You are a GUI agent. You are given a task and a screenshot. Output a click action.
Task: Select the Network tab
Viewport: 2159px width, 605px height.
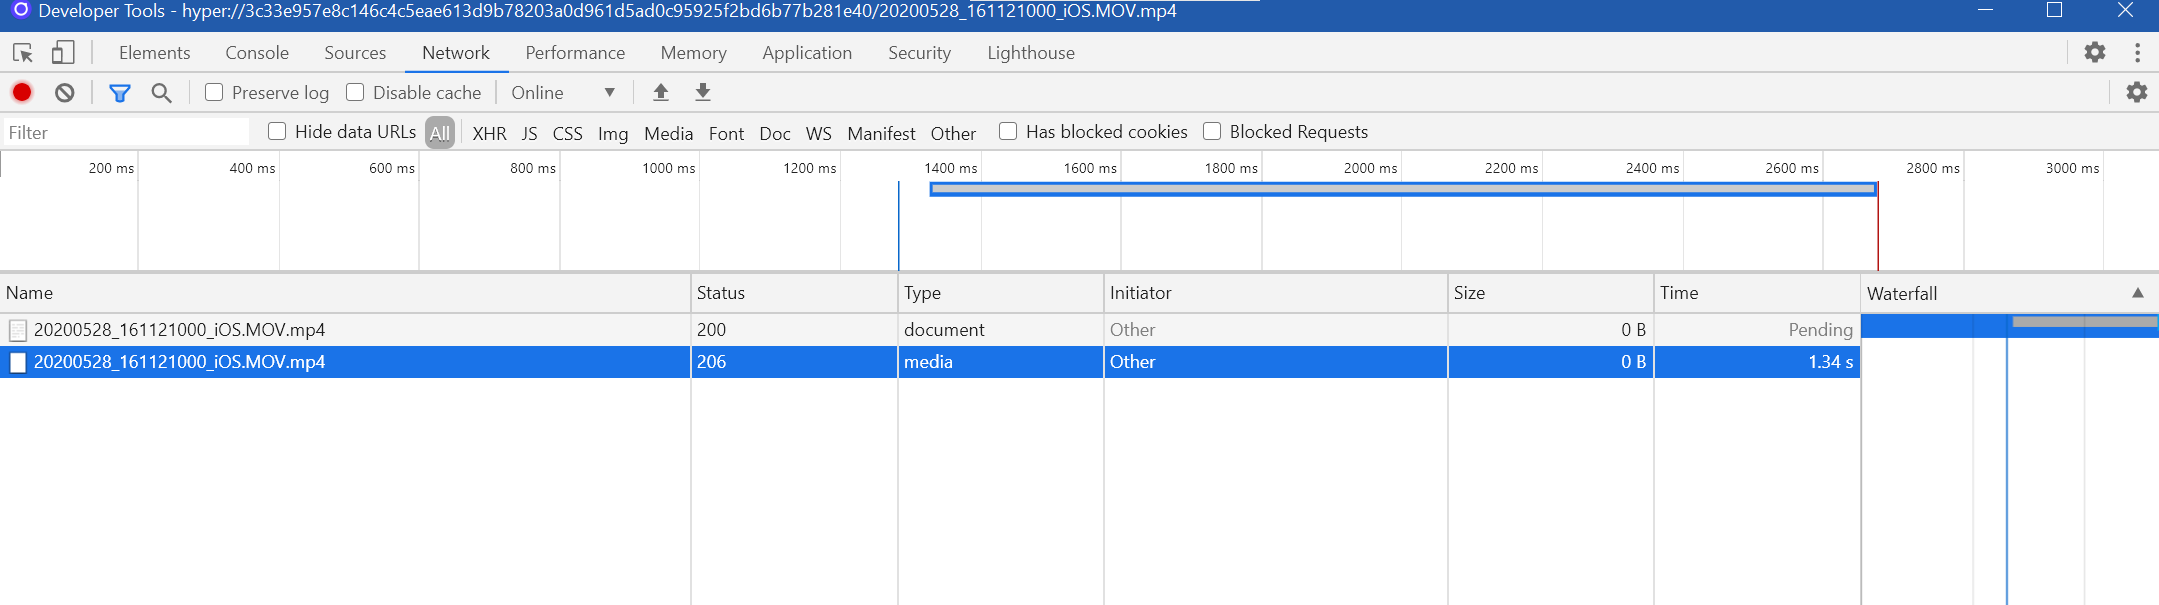click(456, 53)
